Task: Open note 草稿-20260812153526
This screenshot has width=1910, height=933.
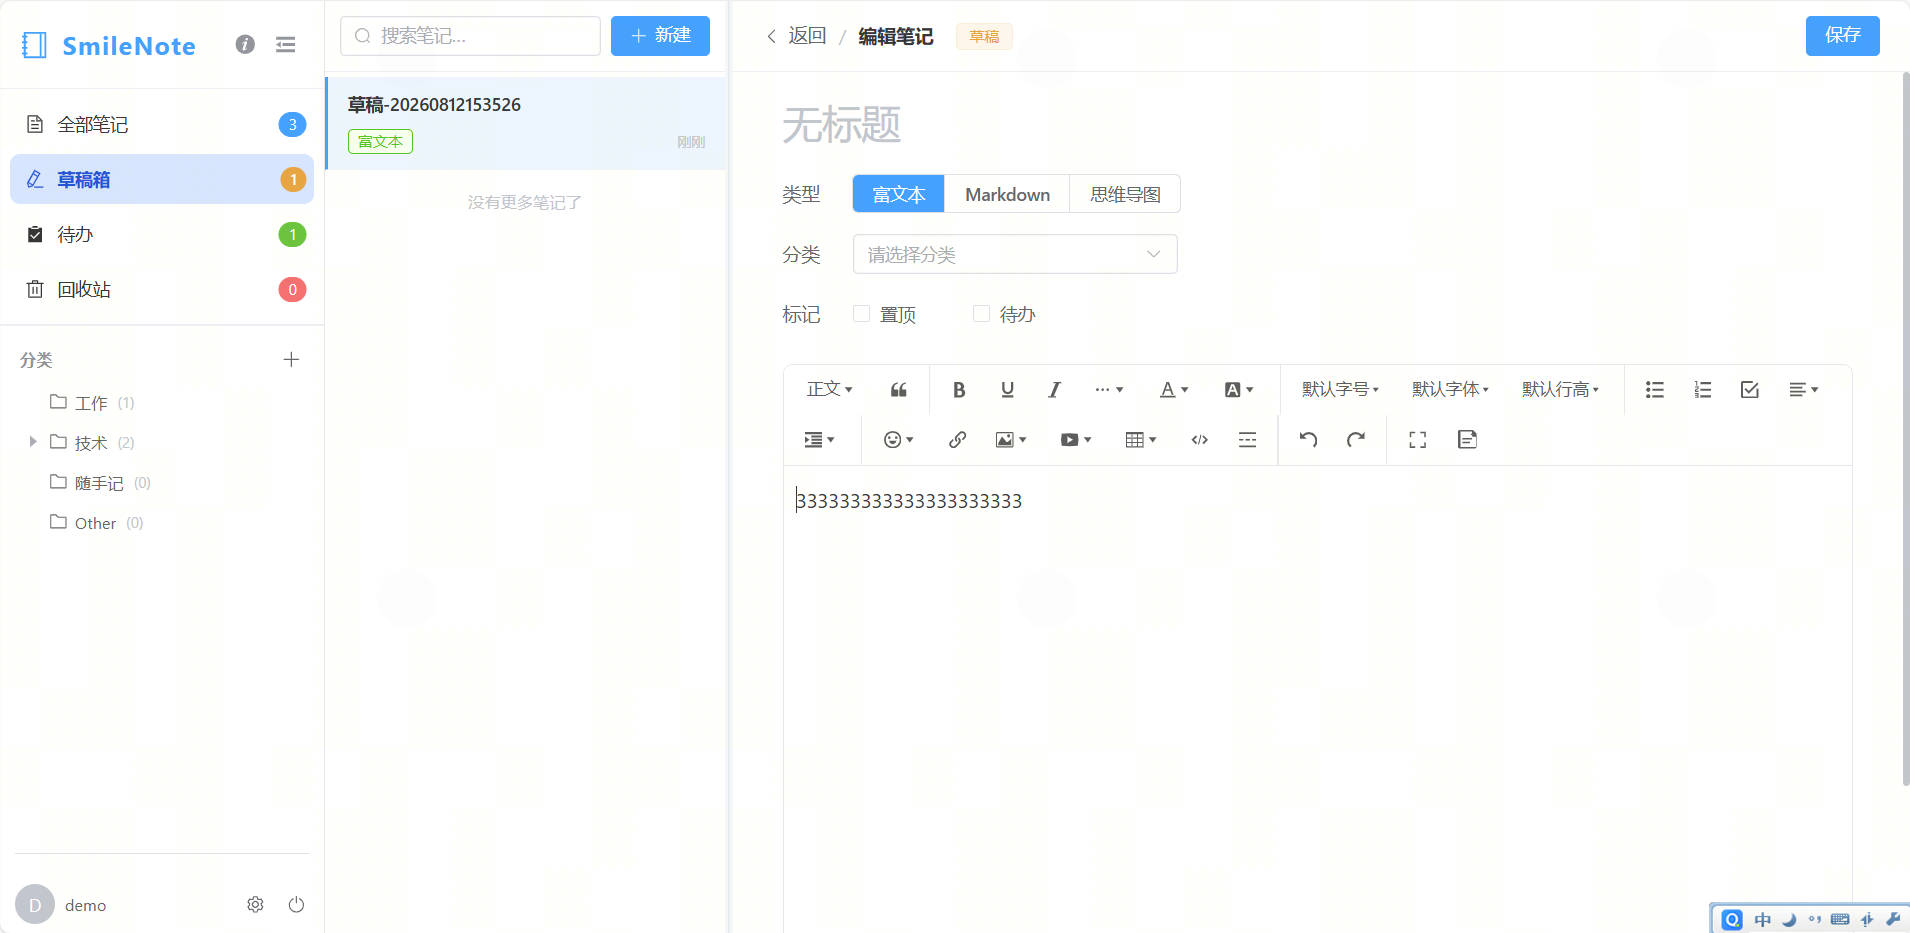Action: 527,124
